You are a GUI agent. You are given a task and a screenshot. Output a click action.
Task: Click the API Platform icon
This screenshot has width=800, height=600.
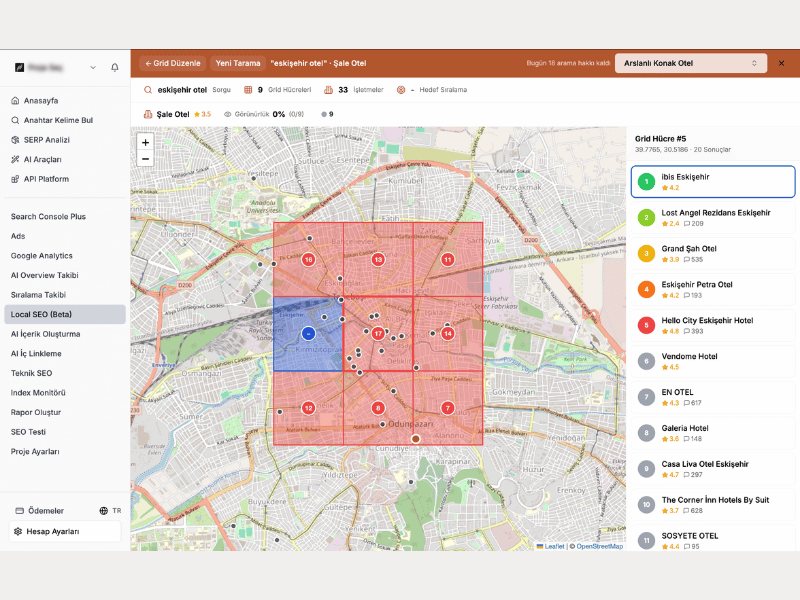15,179
